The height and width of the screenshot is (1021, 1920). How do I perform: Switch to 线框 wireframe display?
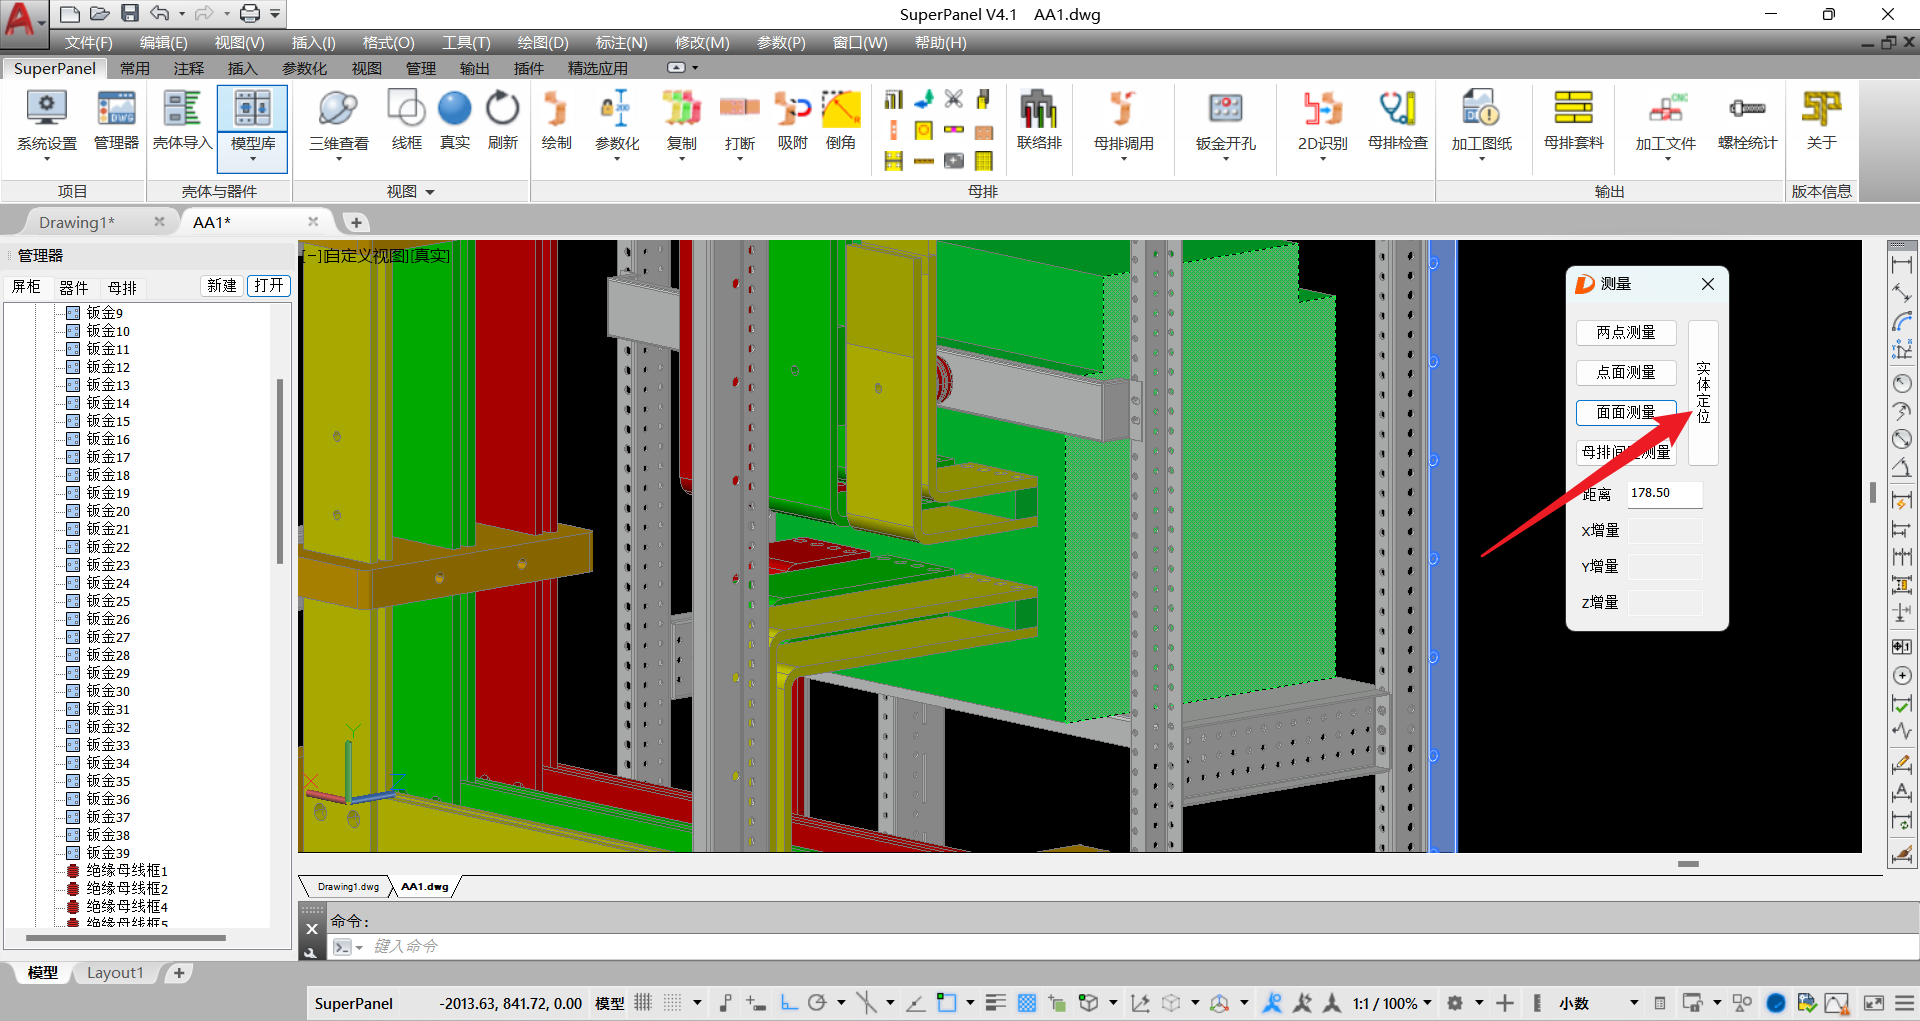pos(406,122)
